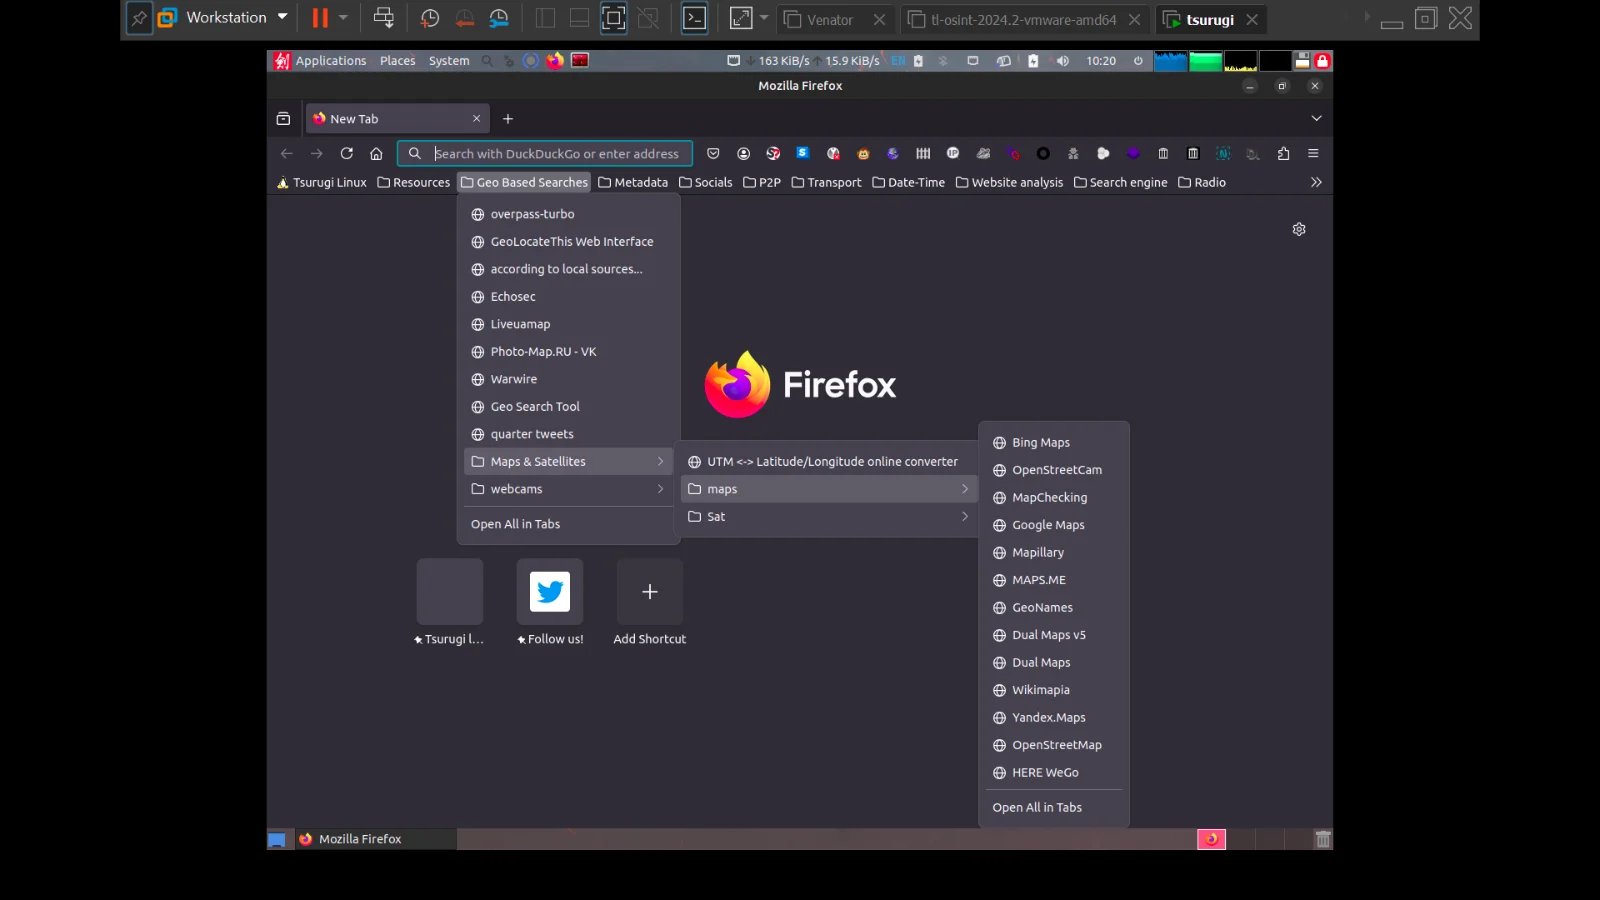The image size is (1600, 900).
Task: Pause the VM in Workstation toolbar
Action: coord(320,18)
